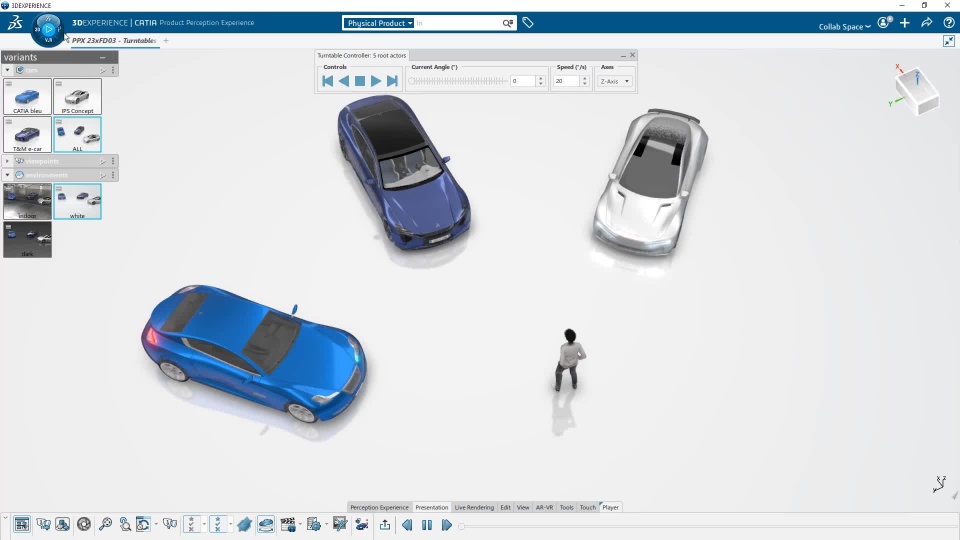Open the tag icon beside search

528,23
